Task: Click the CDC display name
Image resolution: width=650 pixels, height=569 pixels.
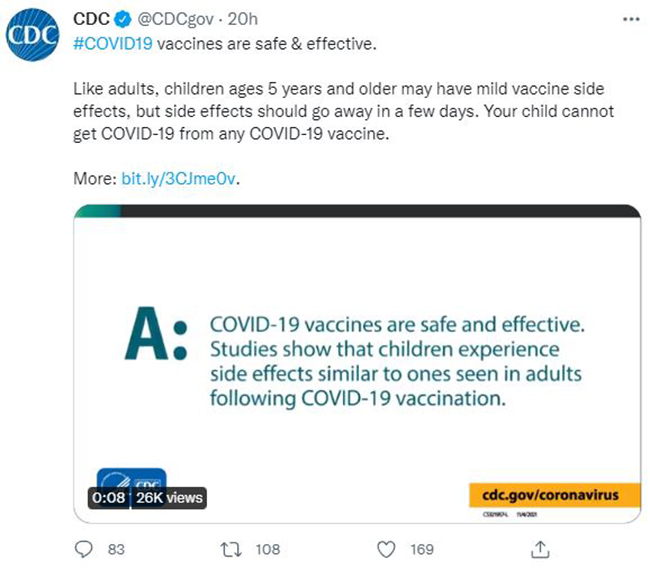Action: (92, 19)
